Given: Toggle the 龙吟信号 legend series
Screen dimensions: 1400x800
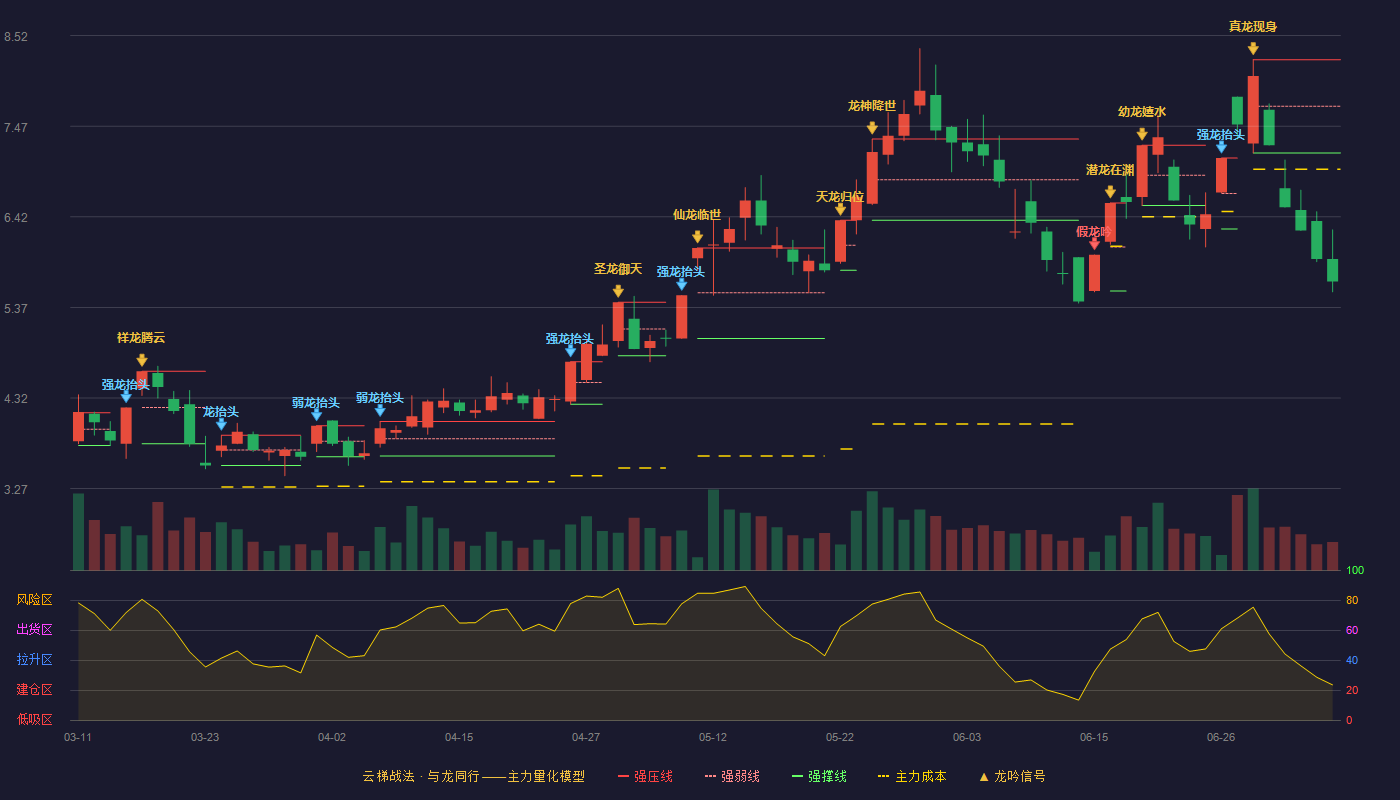Looking at the screenshot, I should pyautogui.click(x=1012, y=776).
